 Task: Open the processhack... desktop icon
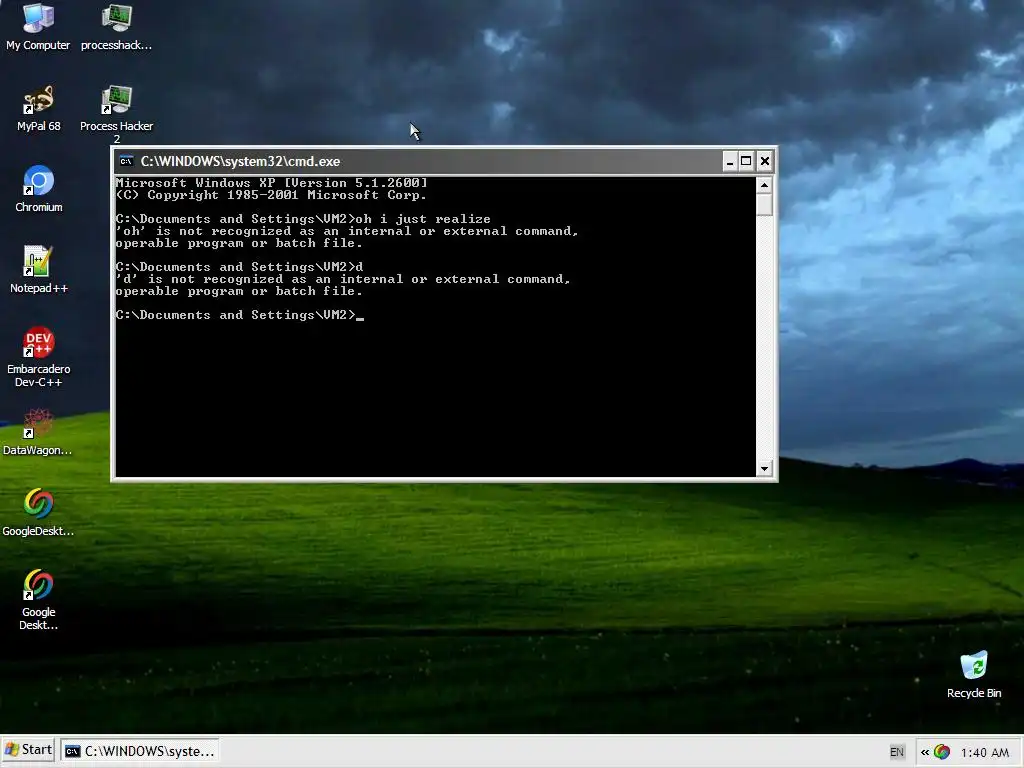coord(116,27)
